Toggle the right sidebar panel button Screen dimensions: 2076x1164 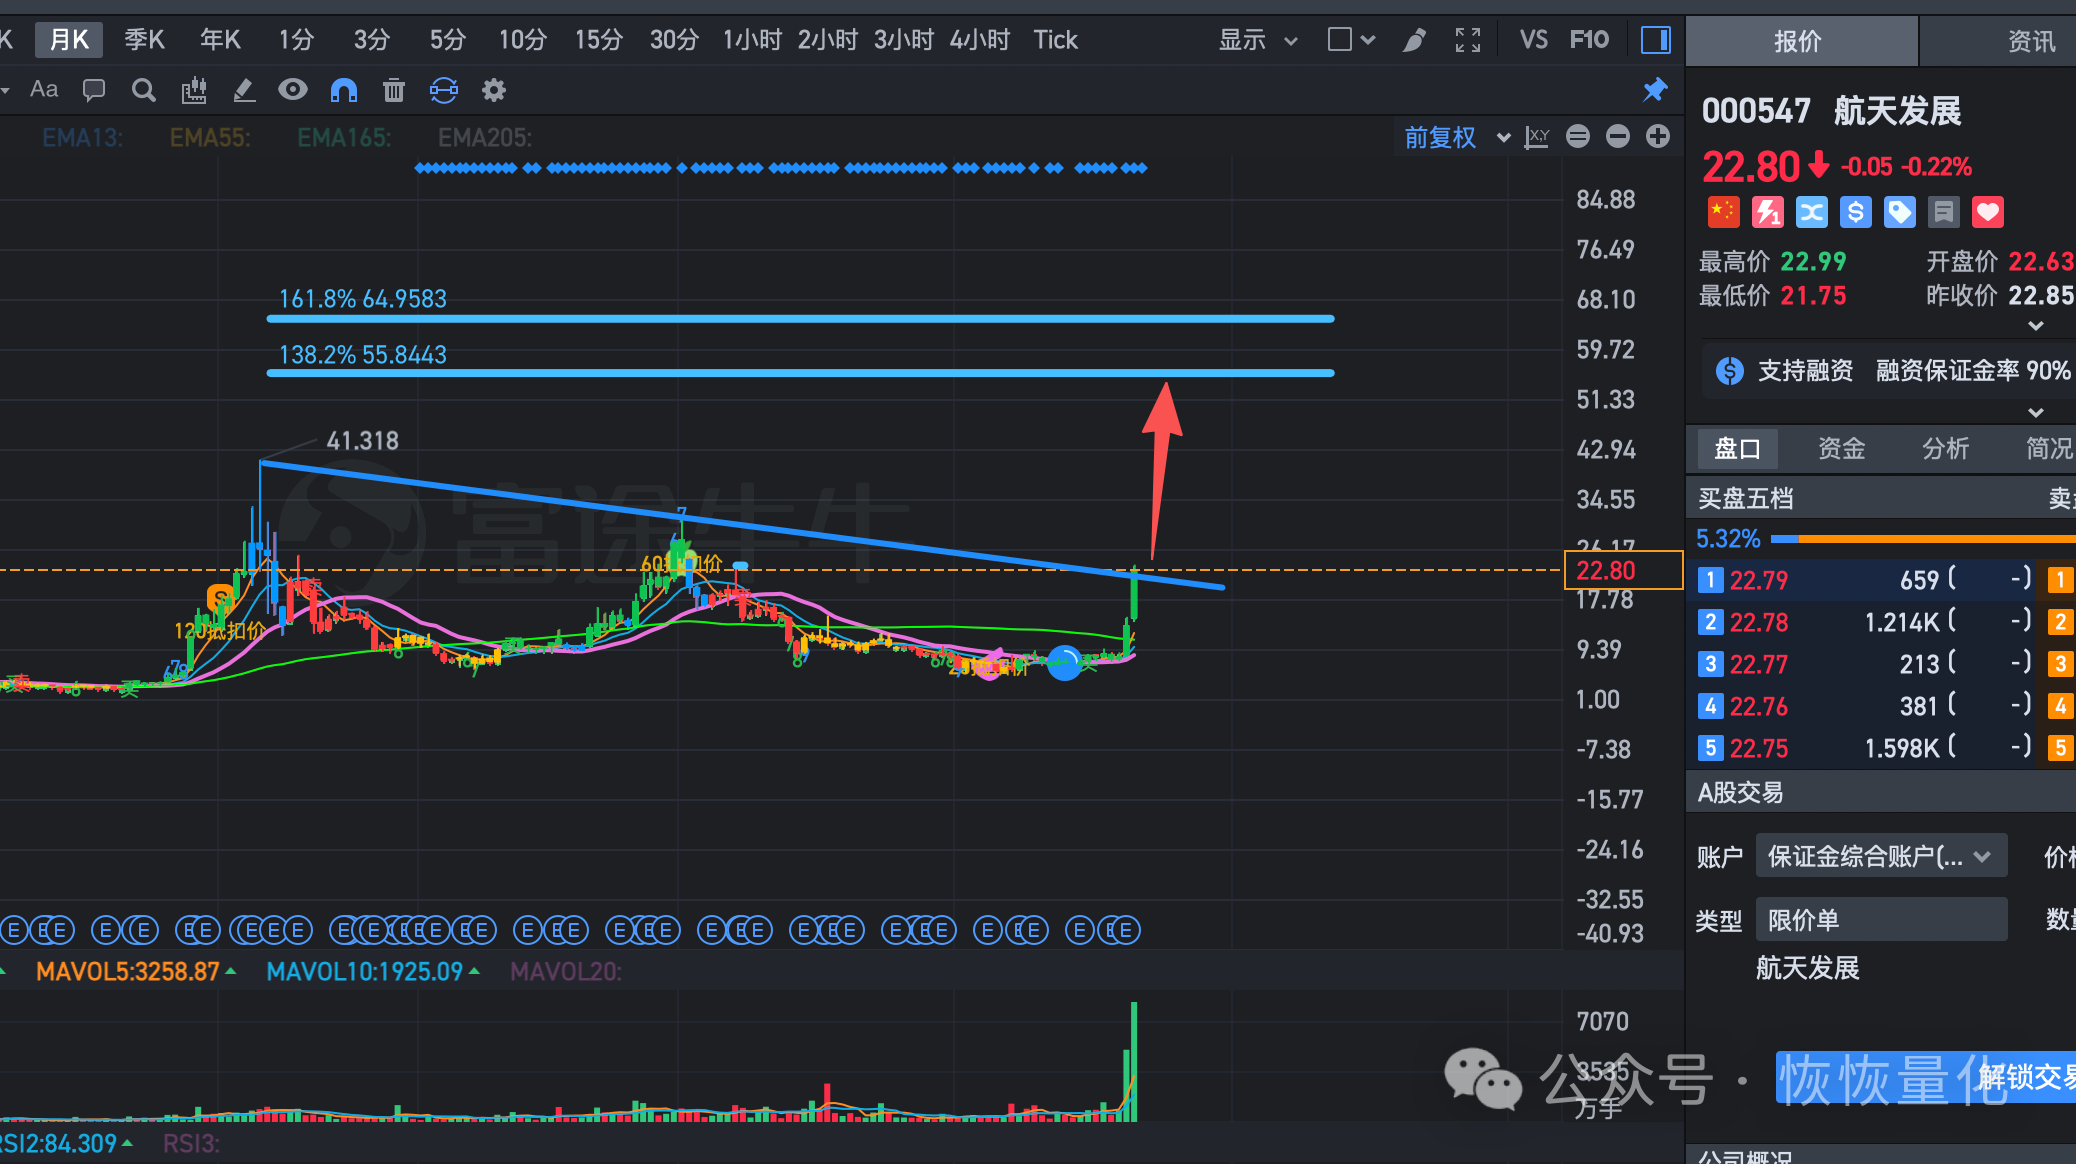[1655, 40]
